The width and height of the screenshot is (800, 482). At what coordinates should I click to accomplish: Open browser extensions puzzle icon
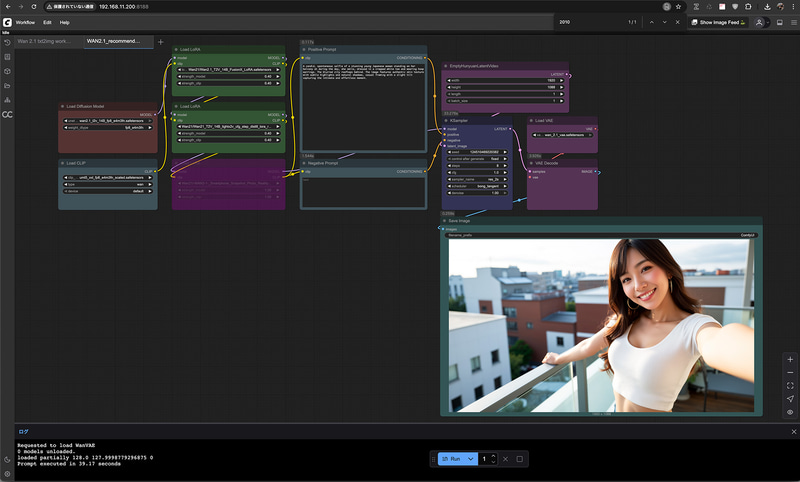[748, 7]
